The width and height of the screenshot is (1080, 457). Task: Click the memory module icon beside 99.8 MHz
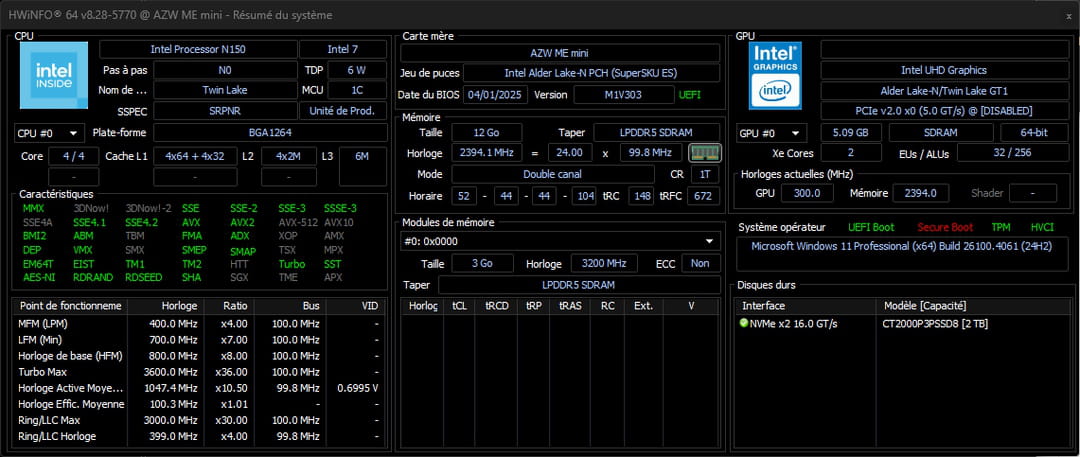coord(704,153)
